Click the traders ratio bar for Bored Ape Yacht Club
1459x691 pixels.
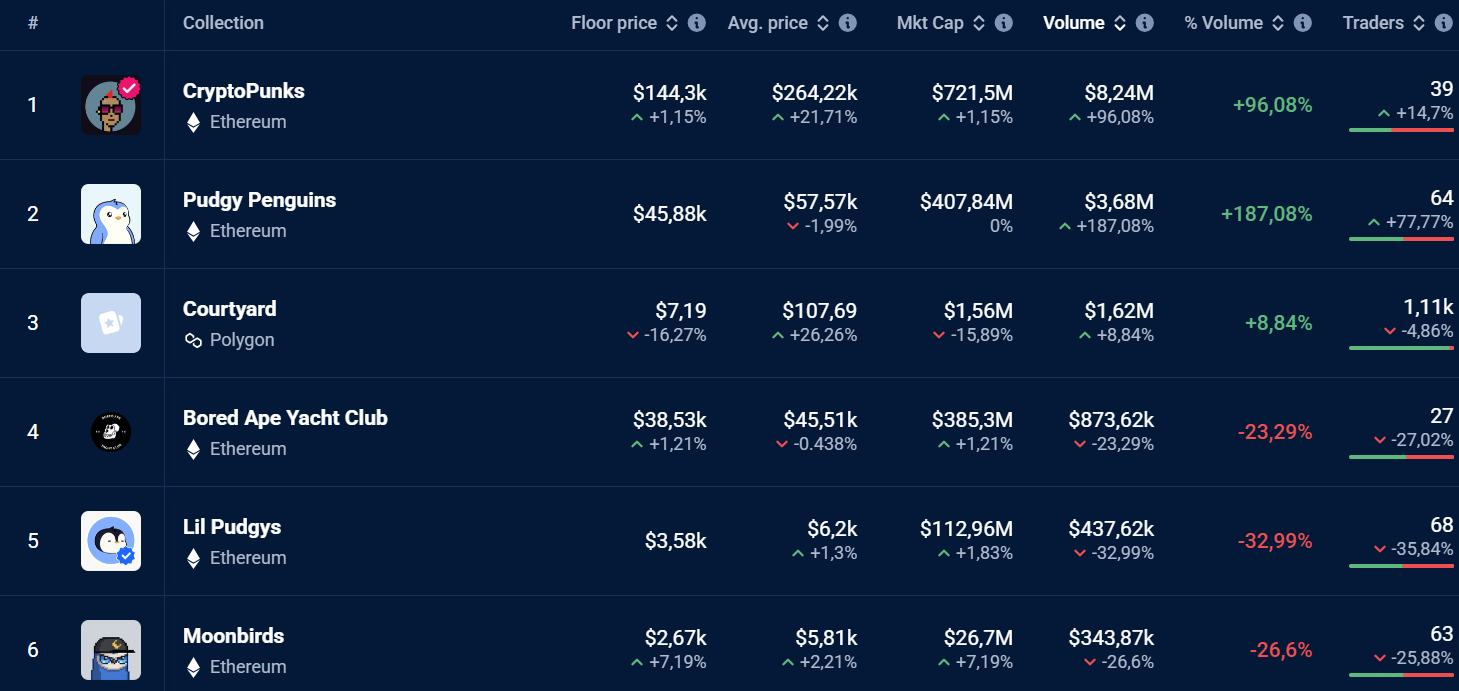point(1401,459)
